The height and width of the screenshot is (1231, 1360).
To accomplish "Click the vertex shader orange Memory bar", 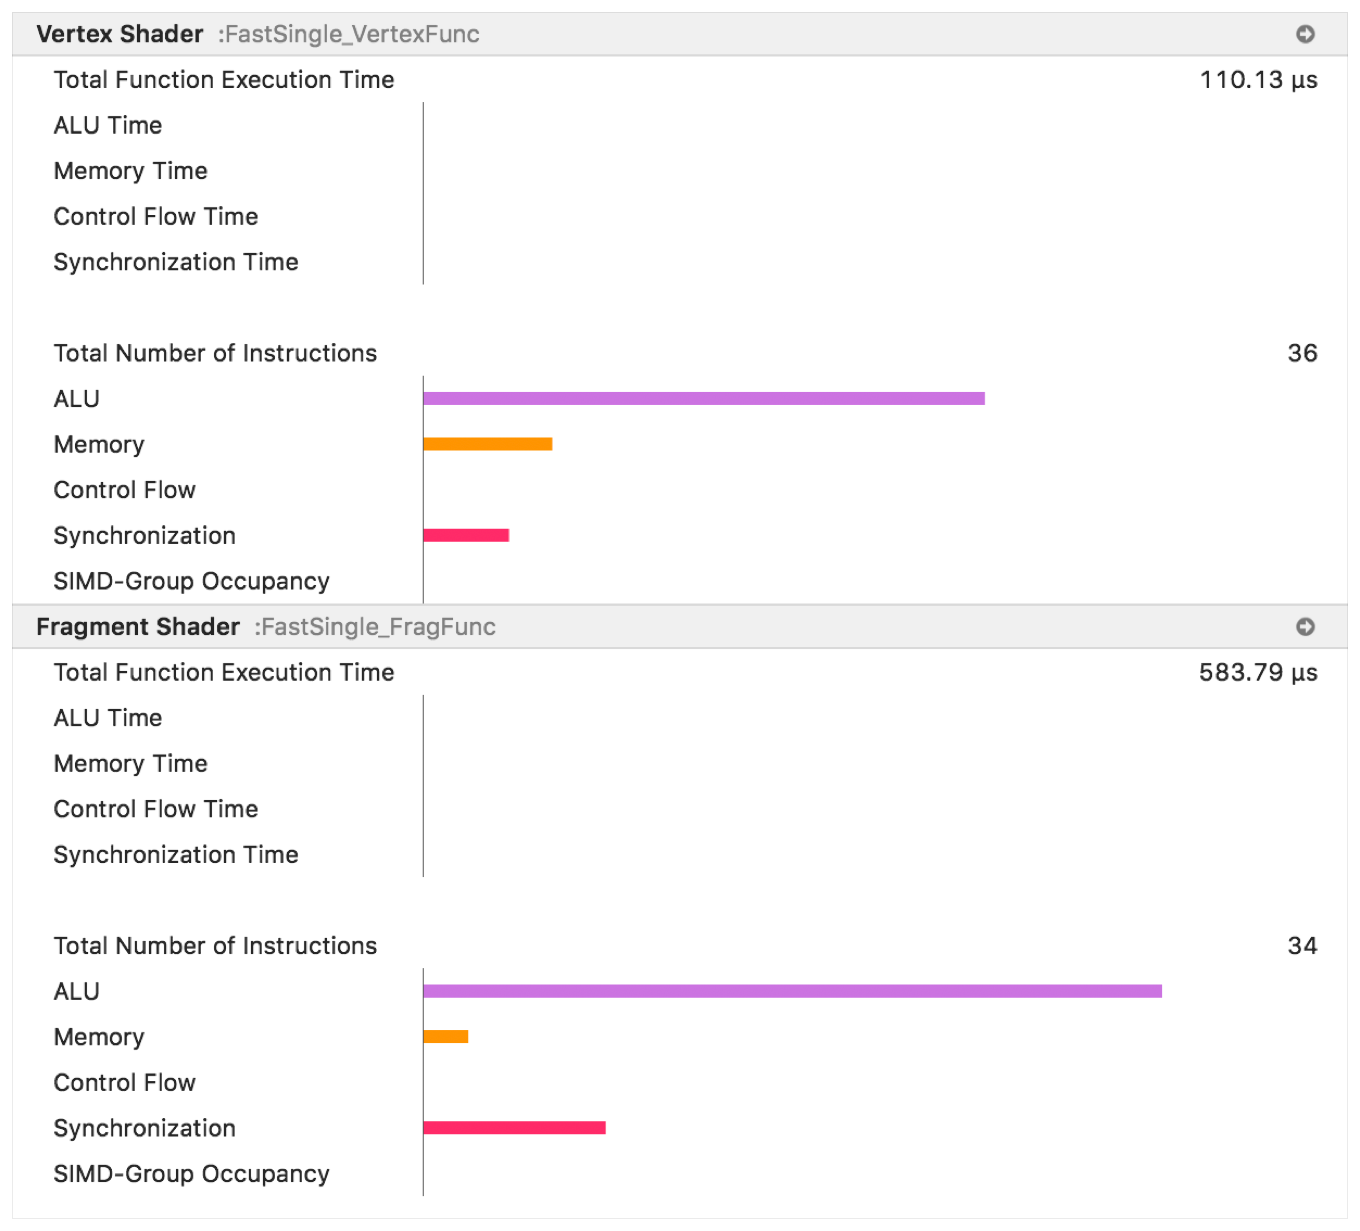I will (487, 444).
